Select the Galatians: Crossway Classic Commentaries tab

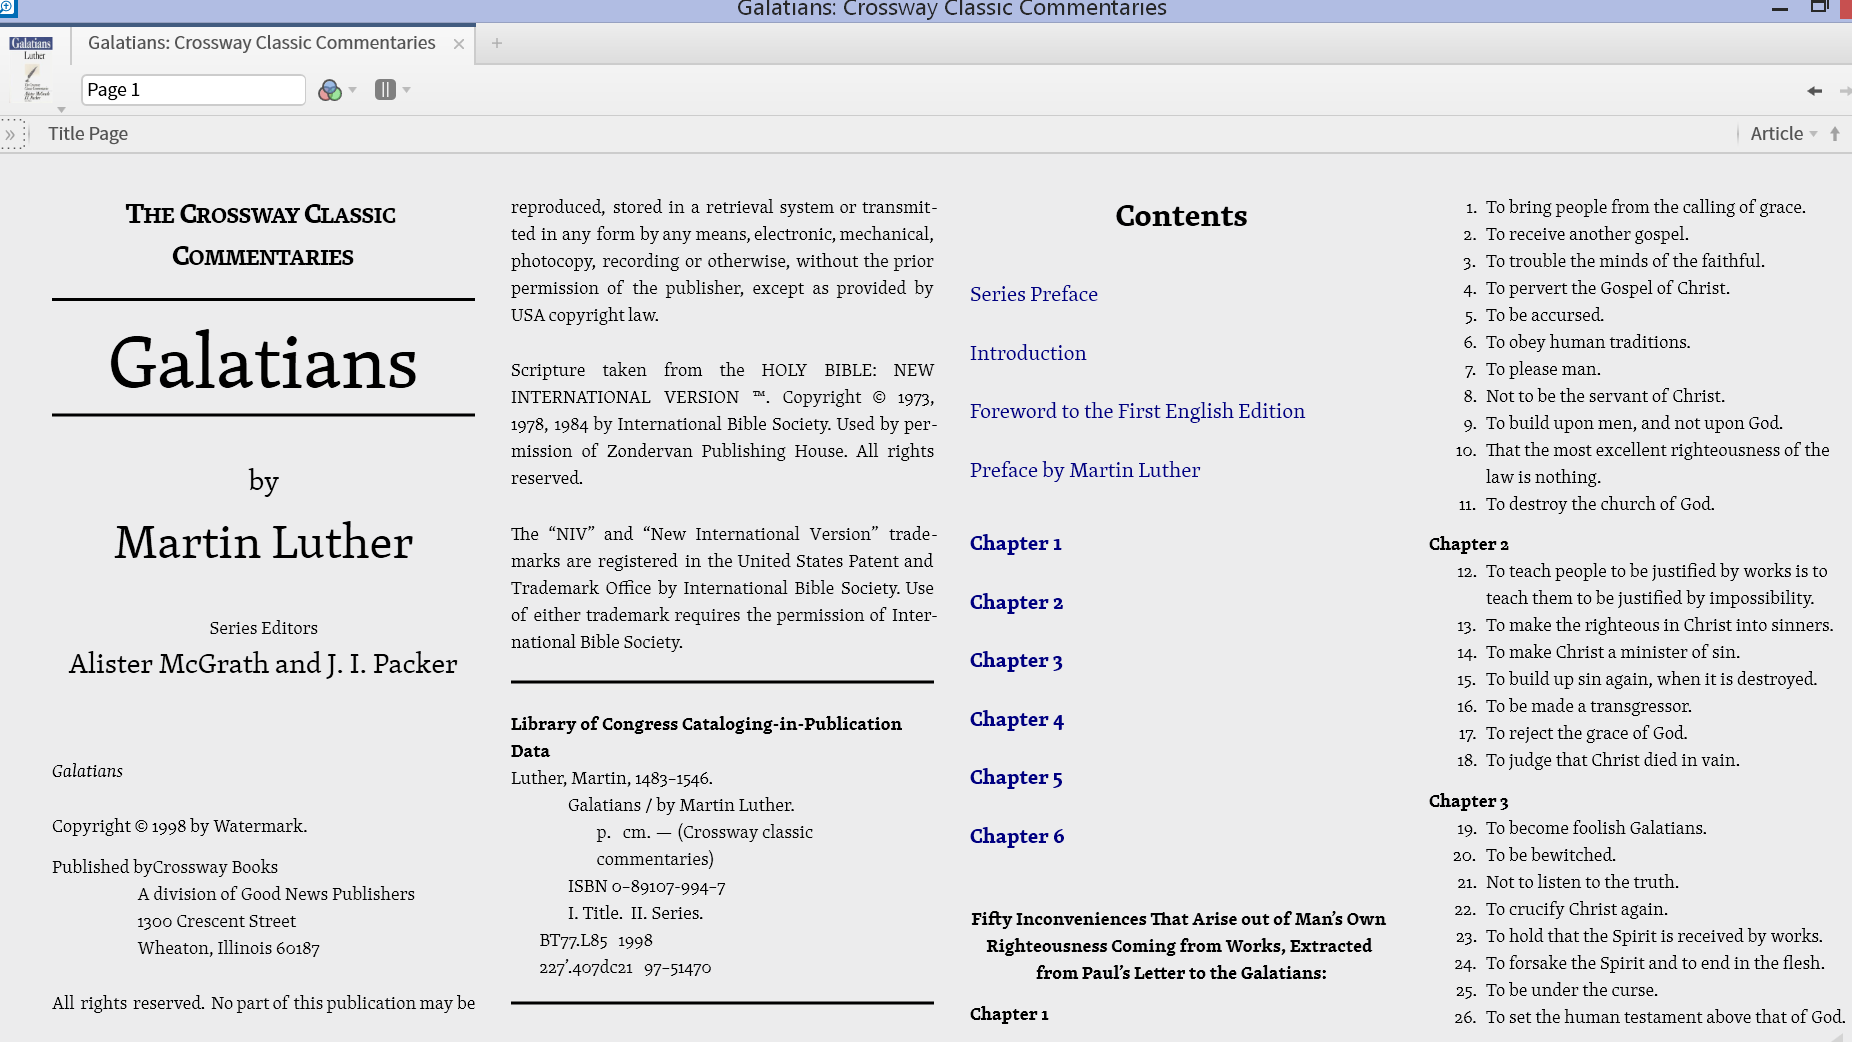[262, 43]
